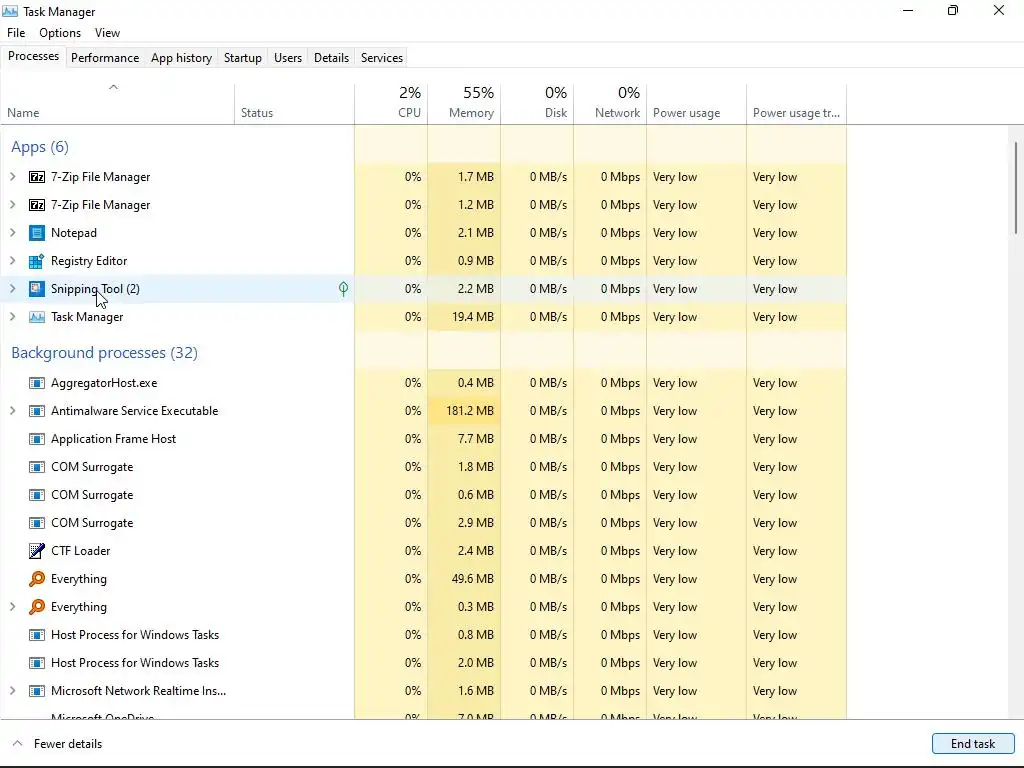Click the vertical scrollbar thumb
Viewport: 1024px width, 768px height.
pyautogui.click(x=1016, y=187)
